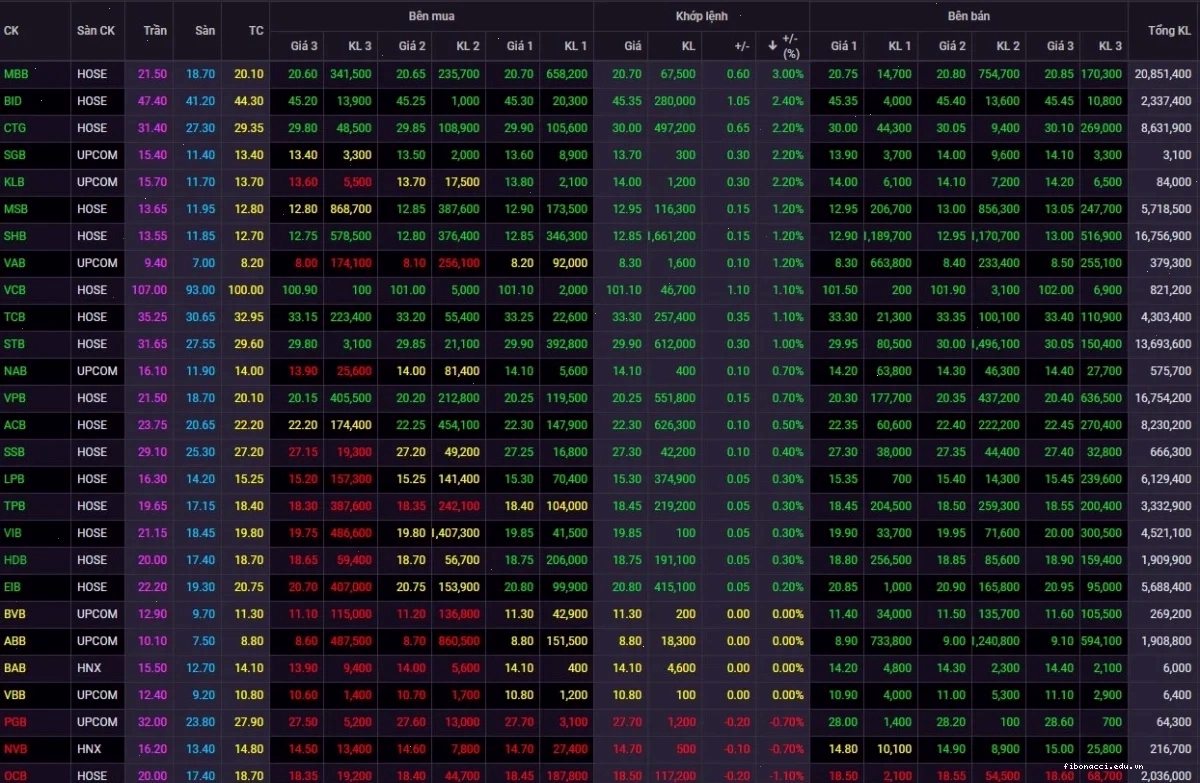Viewport: 1200px width, 783px height.
Task: Click the Bên bán group header
Action: [x=968, y=17]
